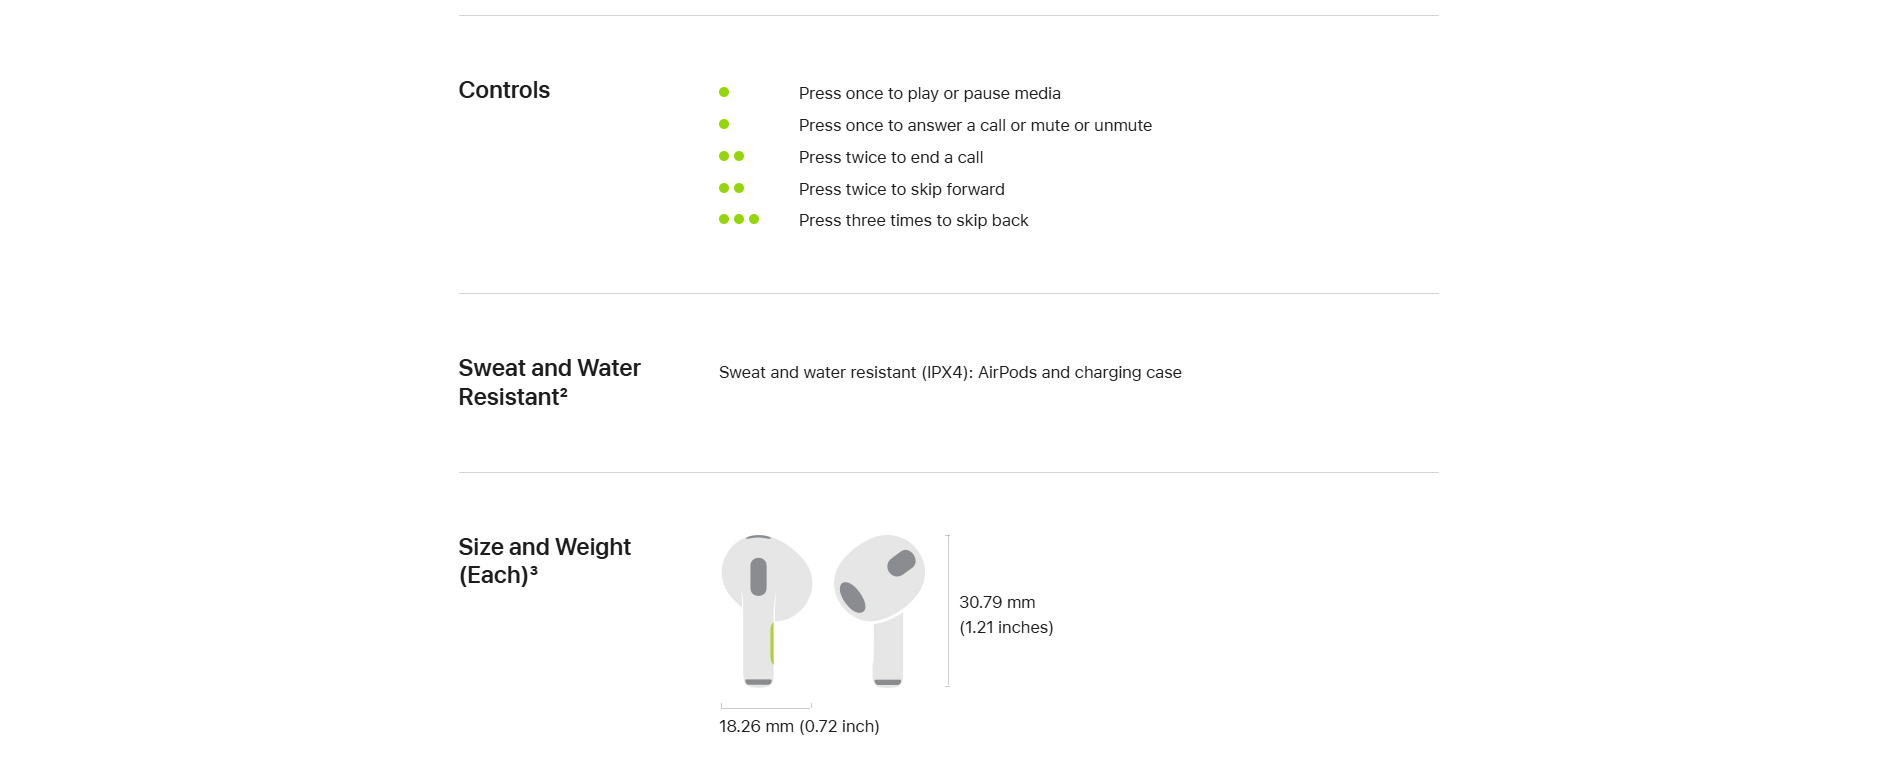
Task: Click 'Press three times to skip back' text
Action: click(x=913, y=220)
